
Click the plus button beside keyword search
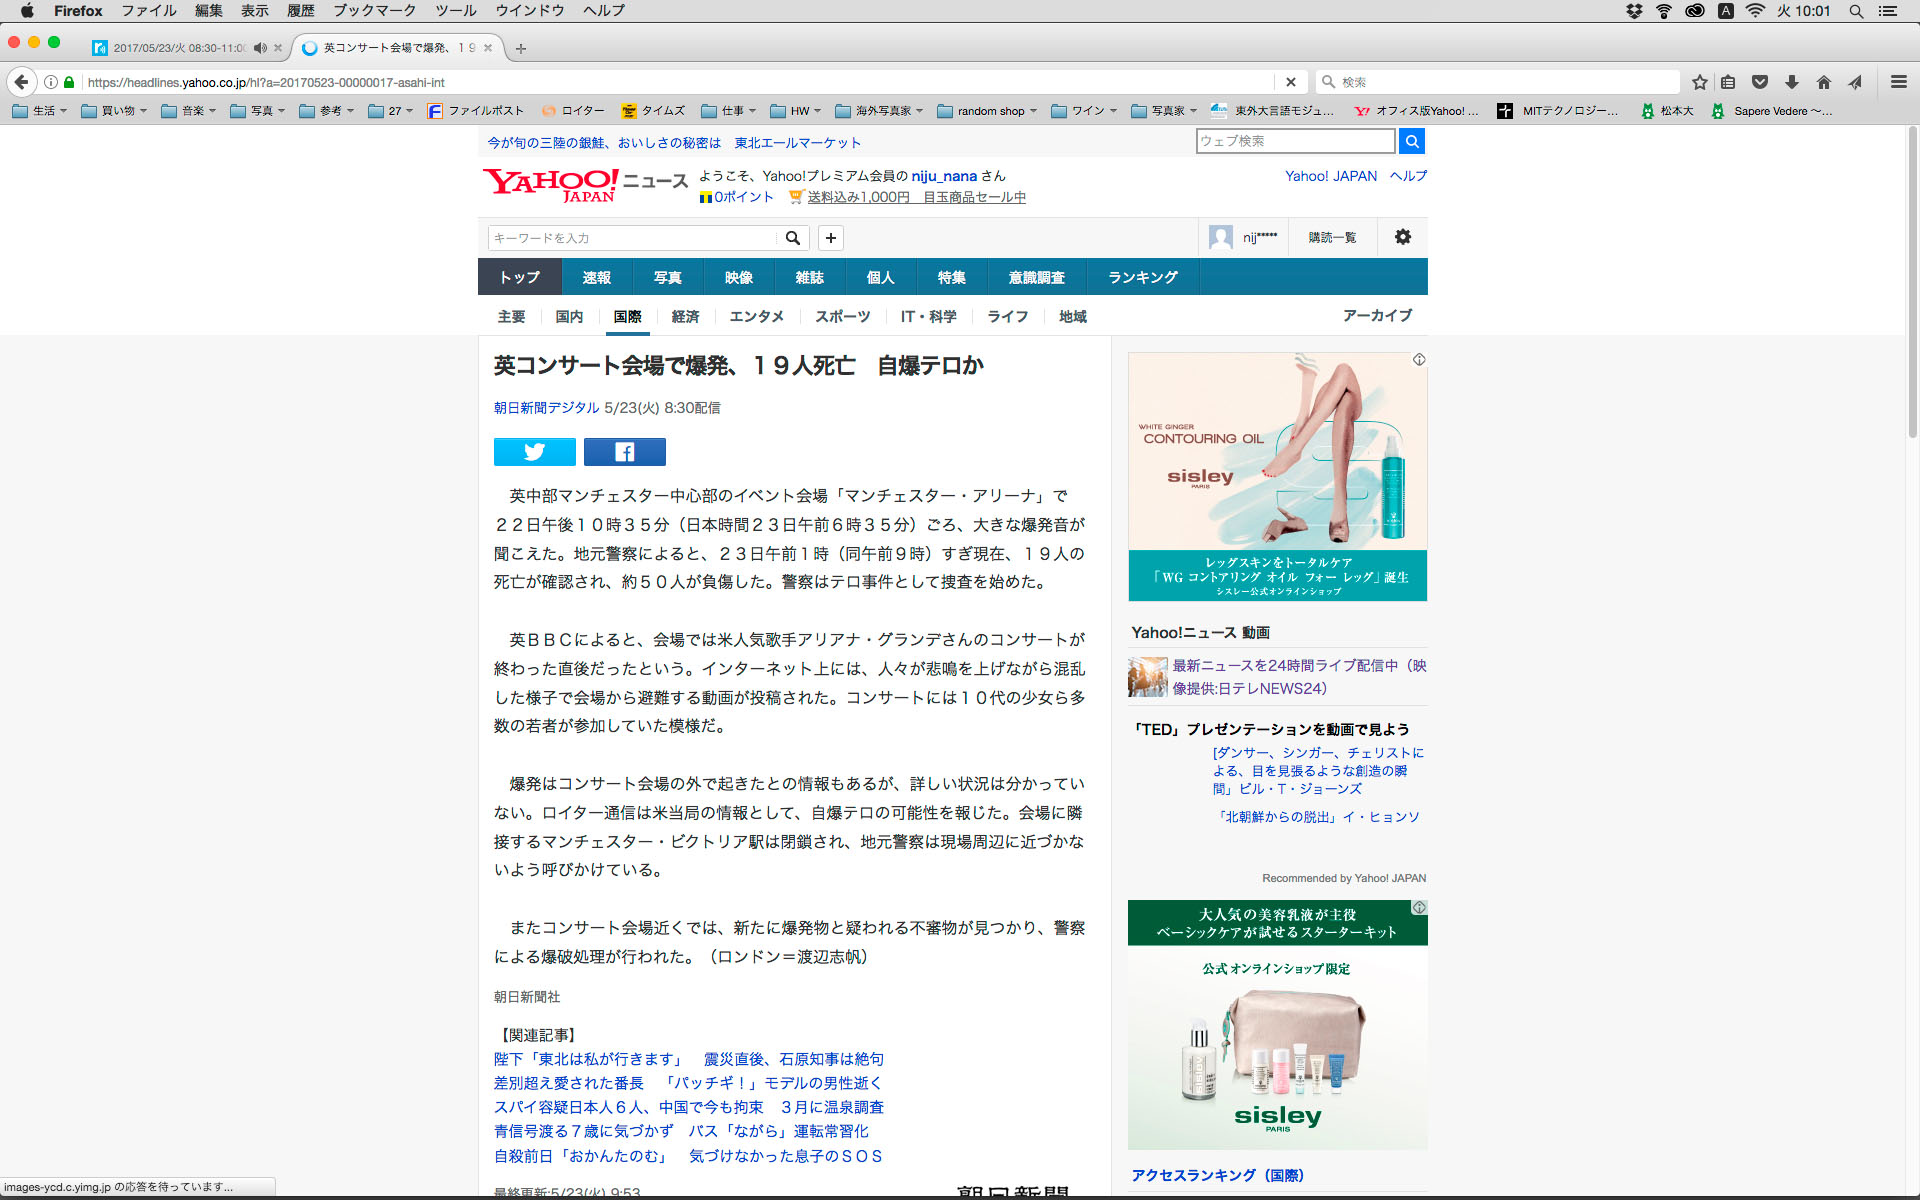[830, 238]
